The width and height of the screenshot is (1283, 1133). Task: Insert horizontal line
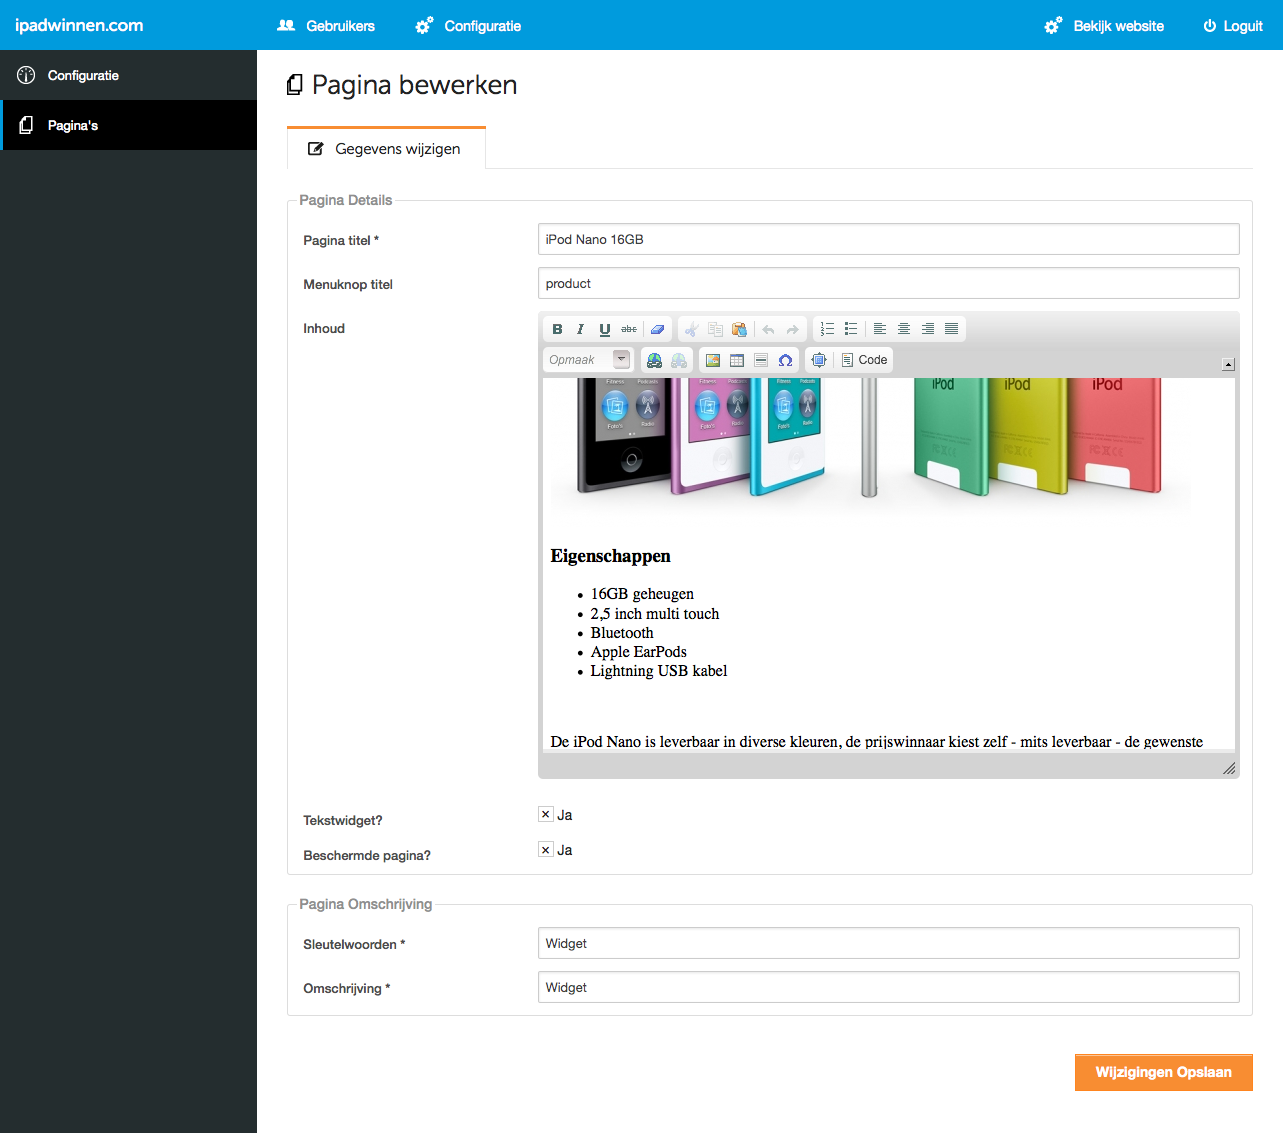761,360
